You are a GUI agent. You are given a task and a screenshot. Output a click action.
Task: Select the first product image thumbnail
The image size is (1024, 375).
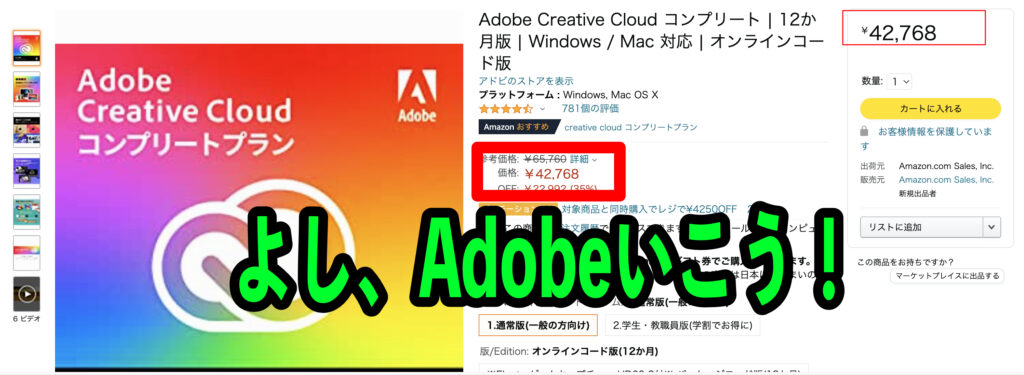point(27,48)
